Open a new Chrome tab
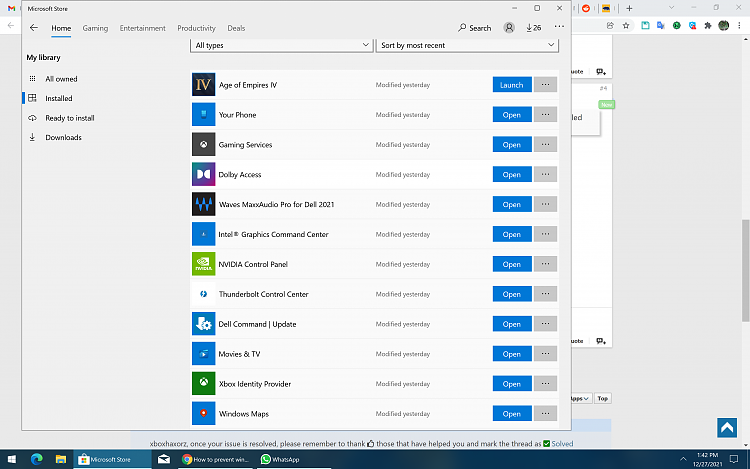Image resolution: width=750 pixels, height=469 pixels. [629, 8]
